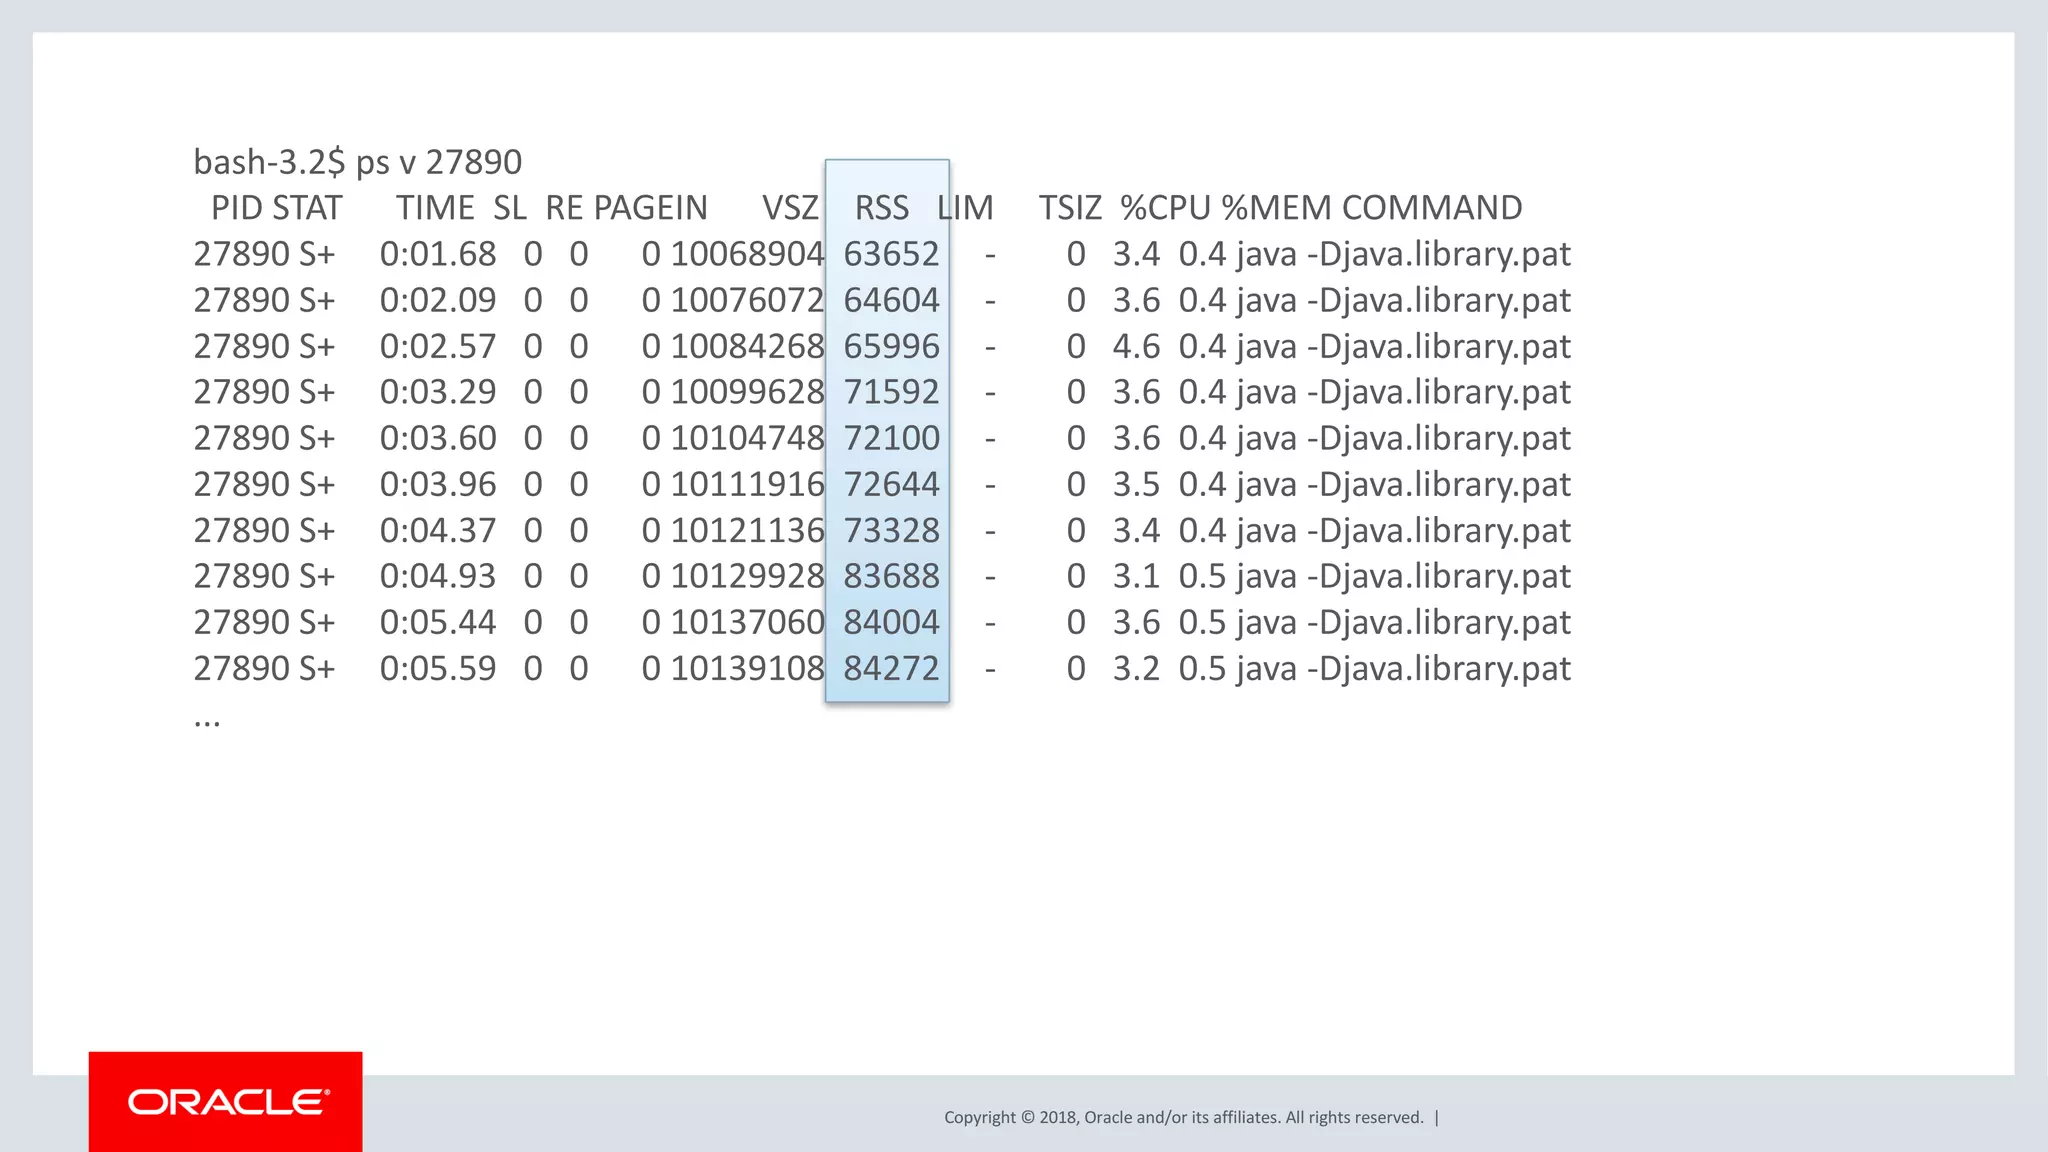The width and height of the screenshot is (2048, 1152).
Task: Click the RSS column header
Action: coord(882,208)
